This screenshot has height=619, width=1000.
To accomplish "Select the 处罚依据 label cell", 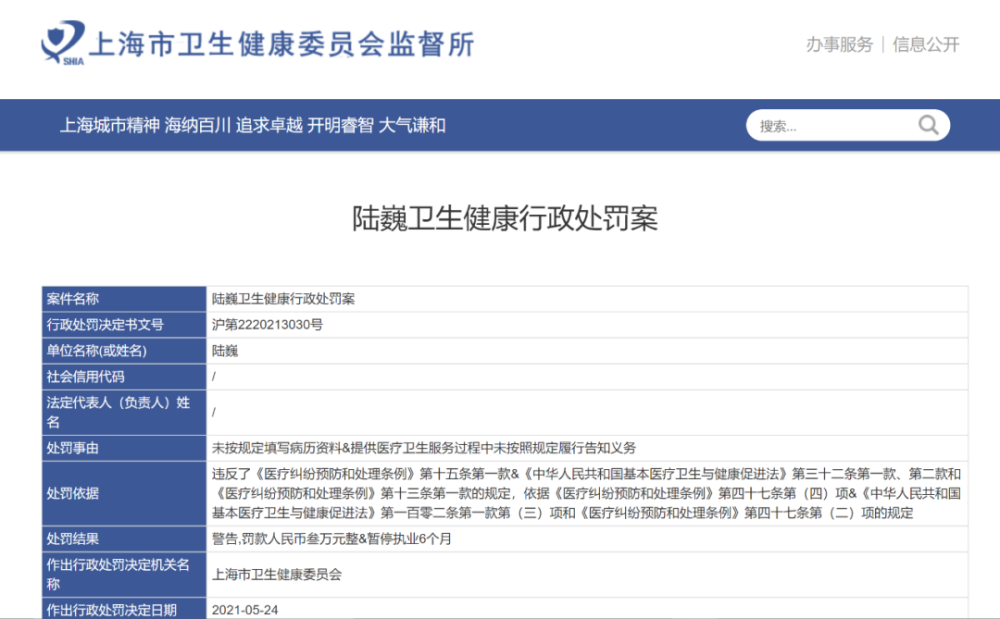I will click(124, 494).
